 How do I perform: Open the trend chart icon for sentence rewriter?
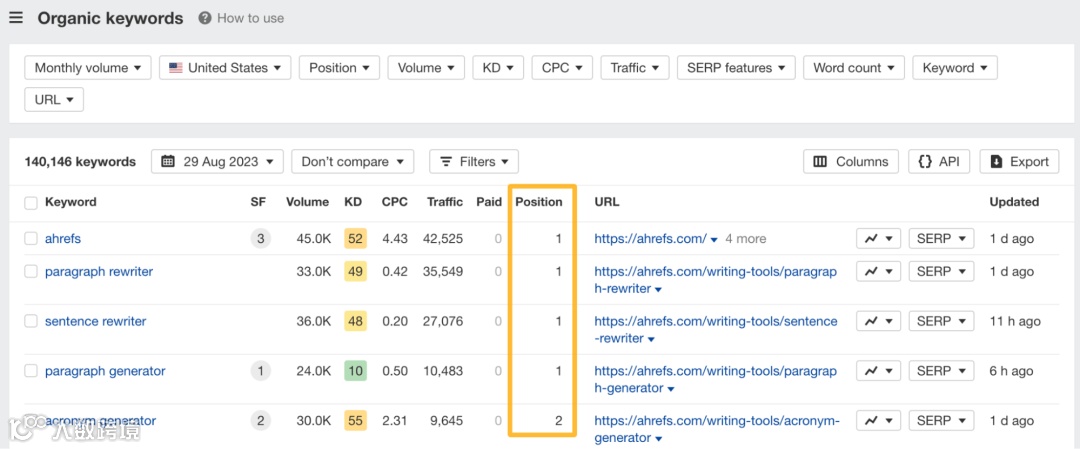tap(878, 321)
